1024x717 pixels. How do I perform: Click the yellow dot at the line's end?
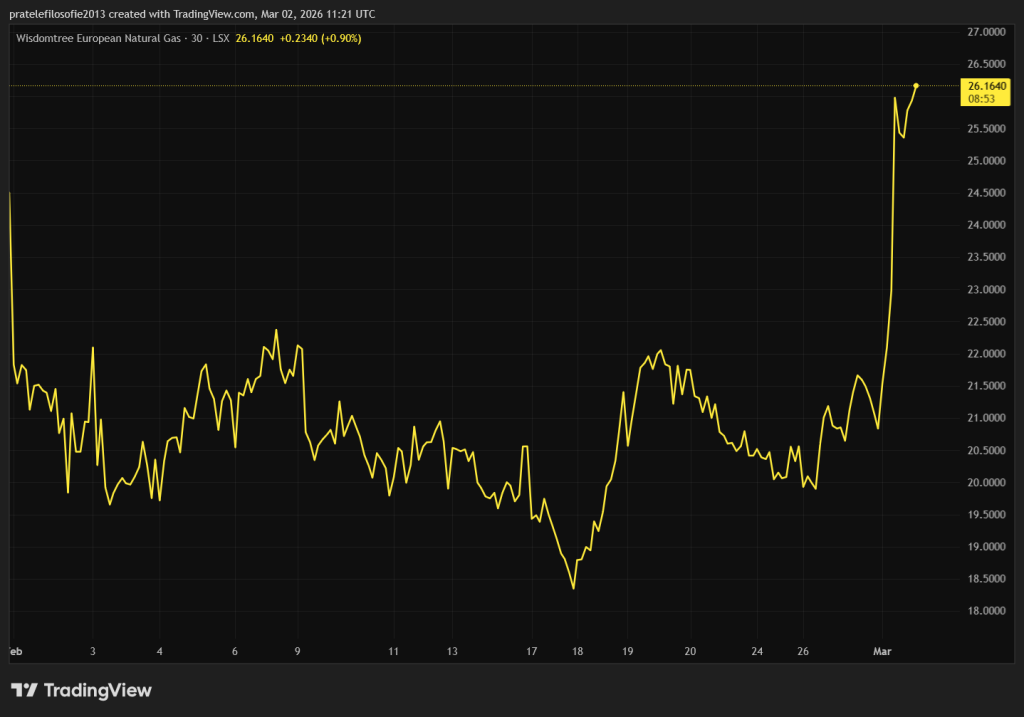click(x=916, y=86)
